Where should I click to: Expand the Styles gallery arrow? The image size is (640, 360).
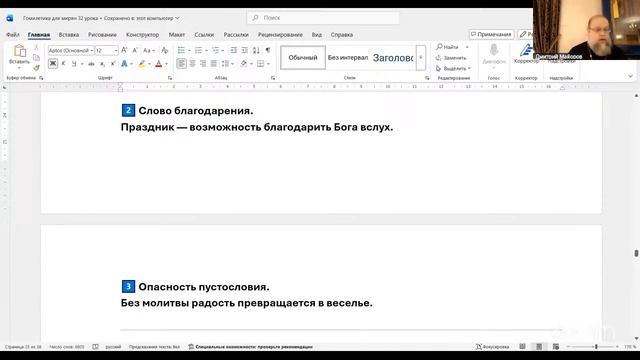coord(420,58)
